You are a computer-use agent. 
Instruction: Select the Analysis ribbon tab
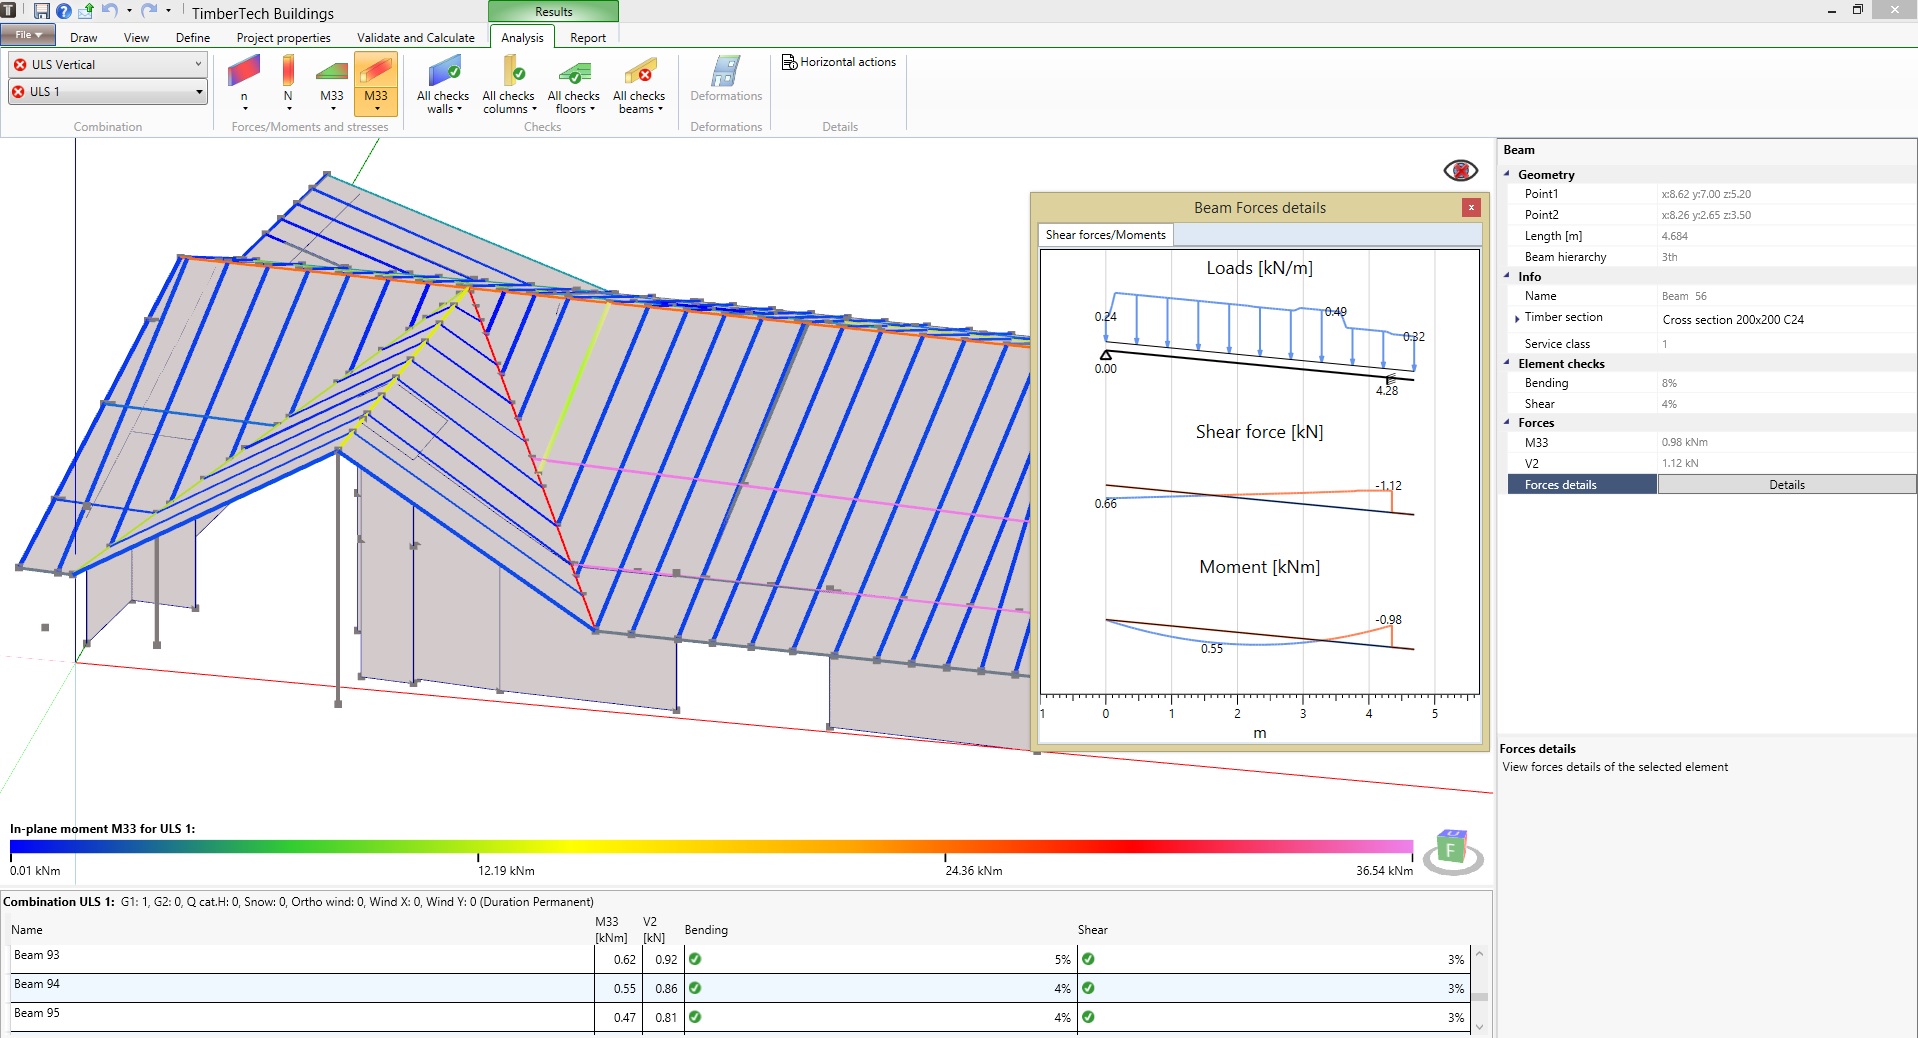[522, 38]
